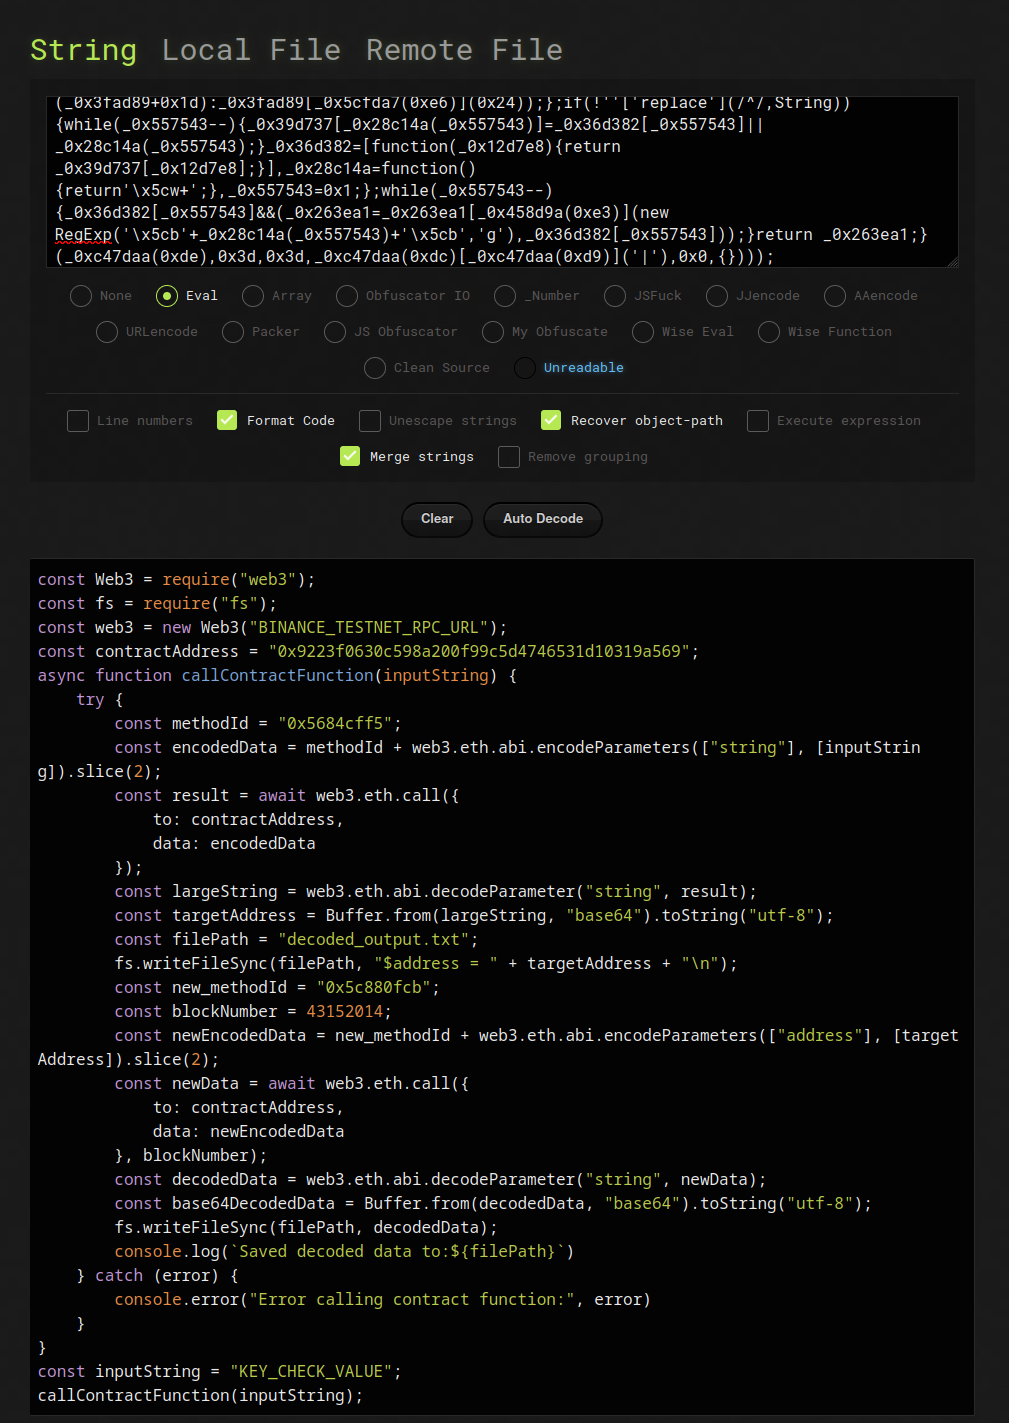
Task: Enable the Execute expression checkbox
Action: 758,421
